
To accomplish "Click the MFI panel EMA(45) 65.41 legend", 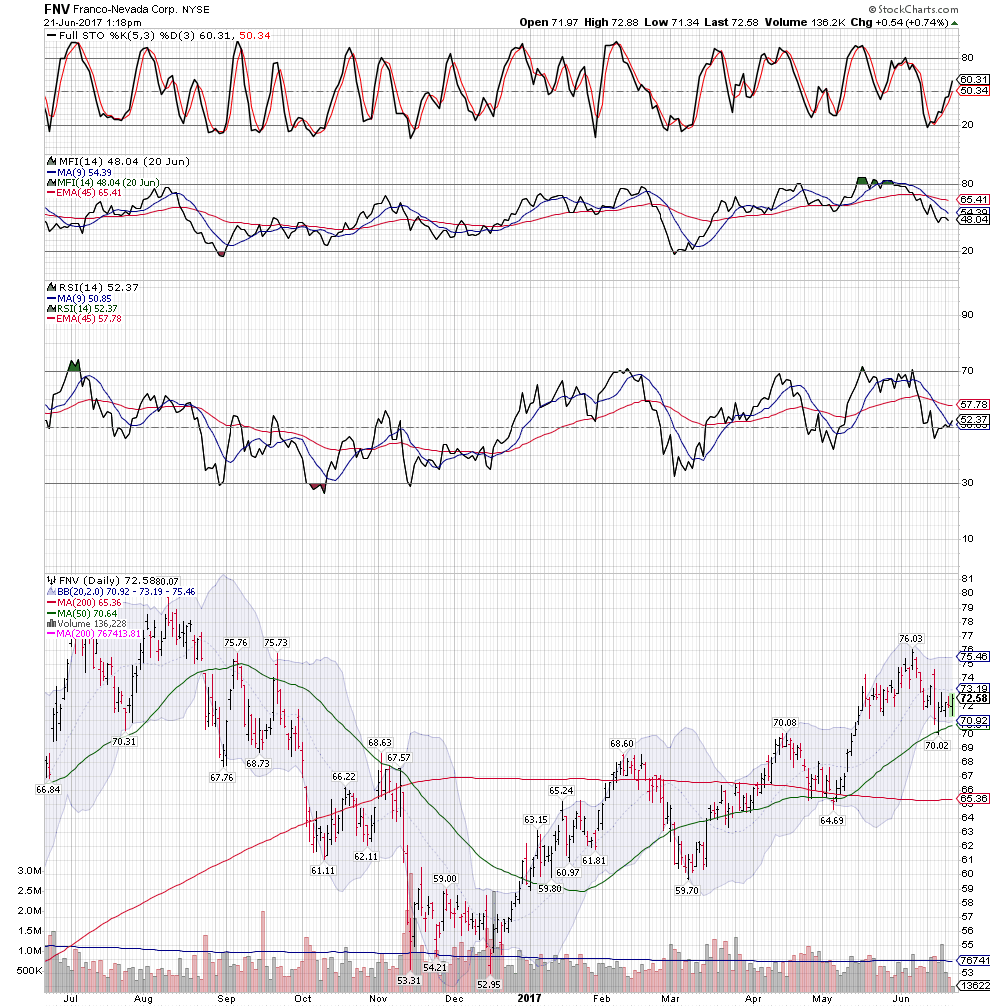I will point(84,193).
